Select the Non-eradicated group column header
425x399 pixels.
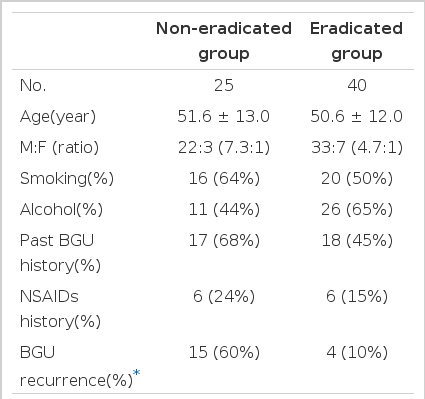tap(224, 41)
